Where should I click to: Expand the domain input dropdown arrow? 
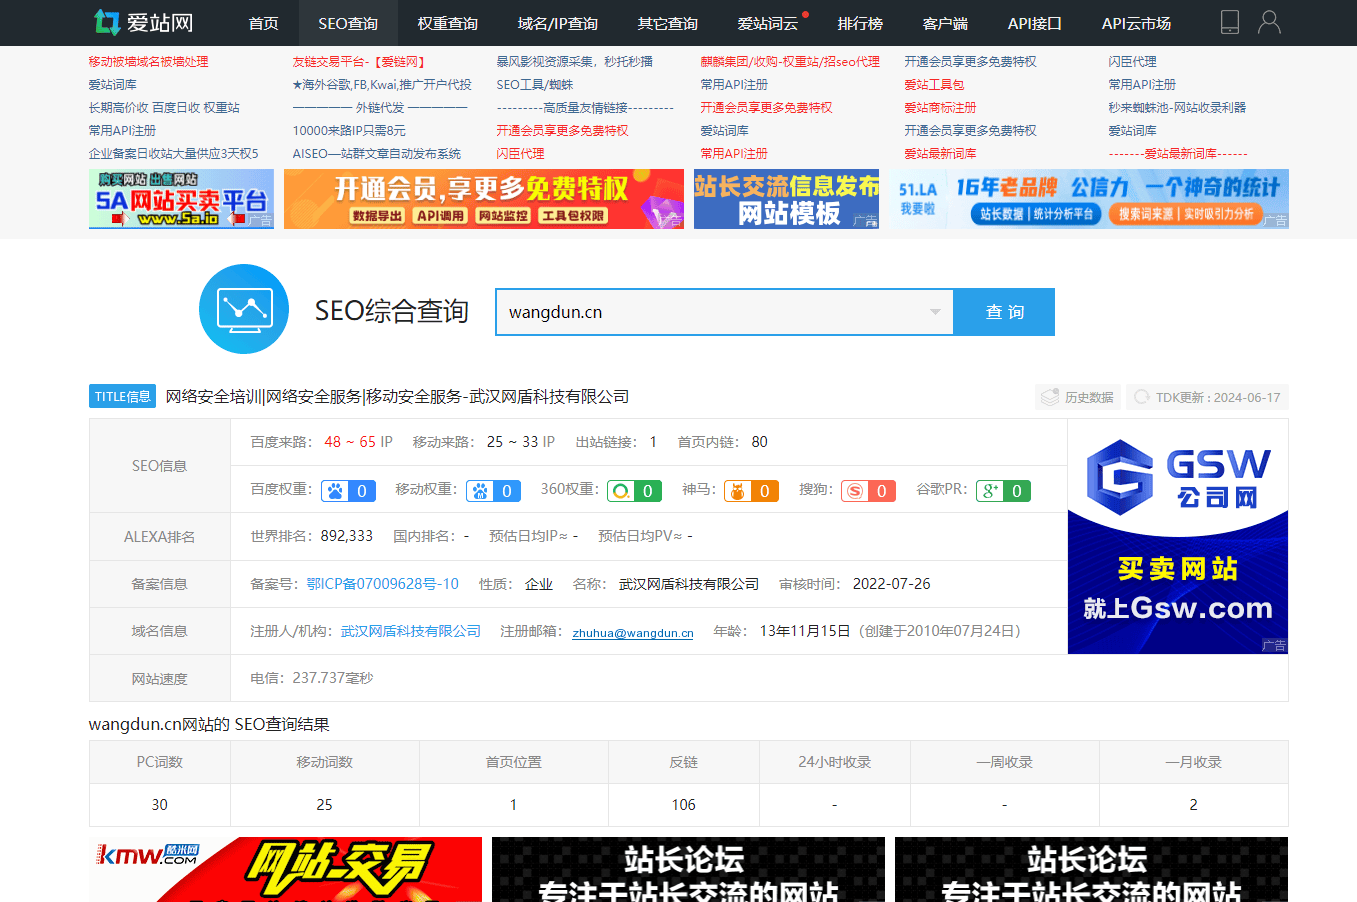pos(935,312)
